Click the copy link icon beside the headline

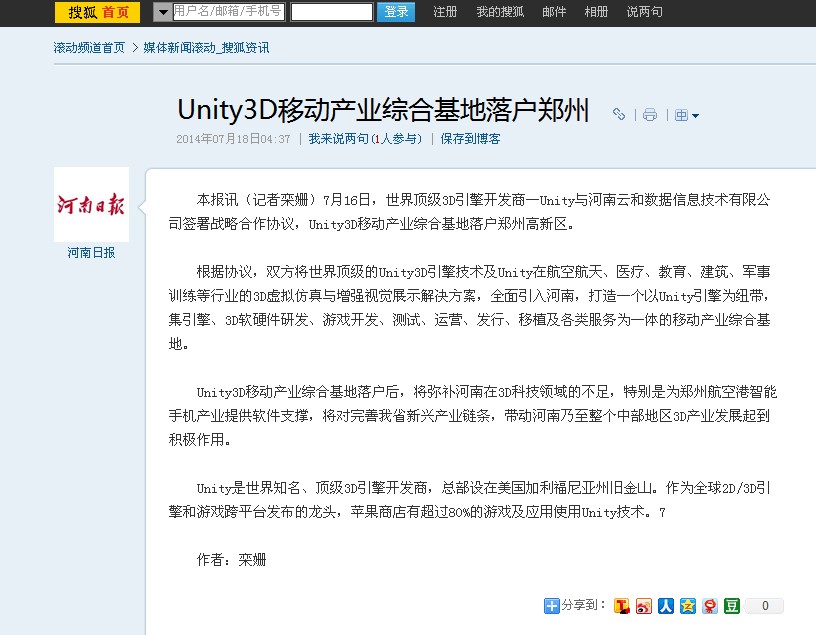(x=619, y=115)
